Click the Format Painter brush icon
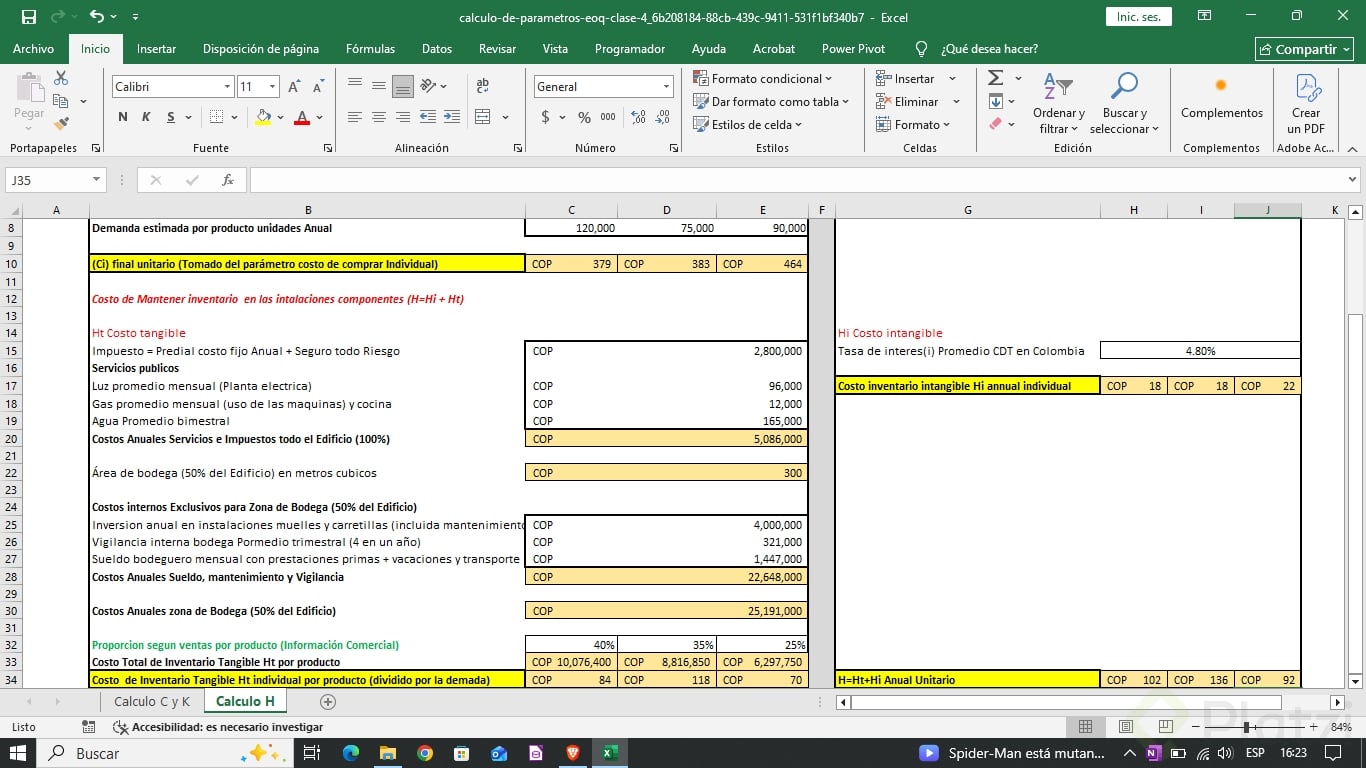This screenshot has width=1366, height=768. (61, 124)
